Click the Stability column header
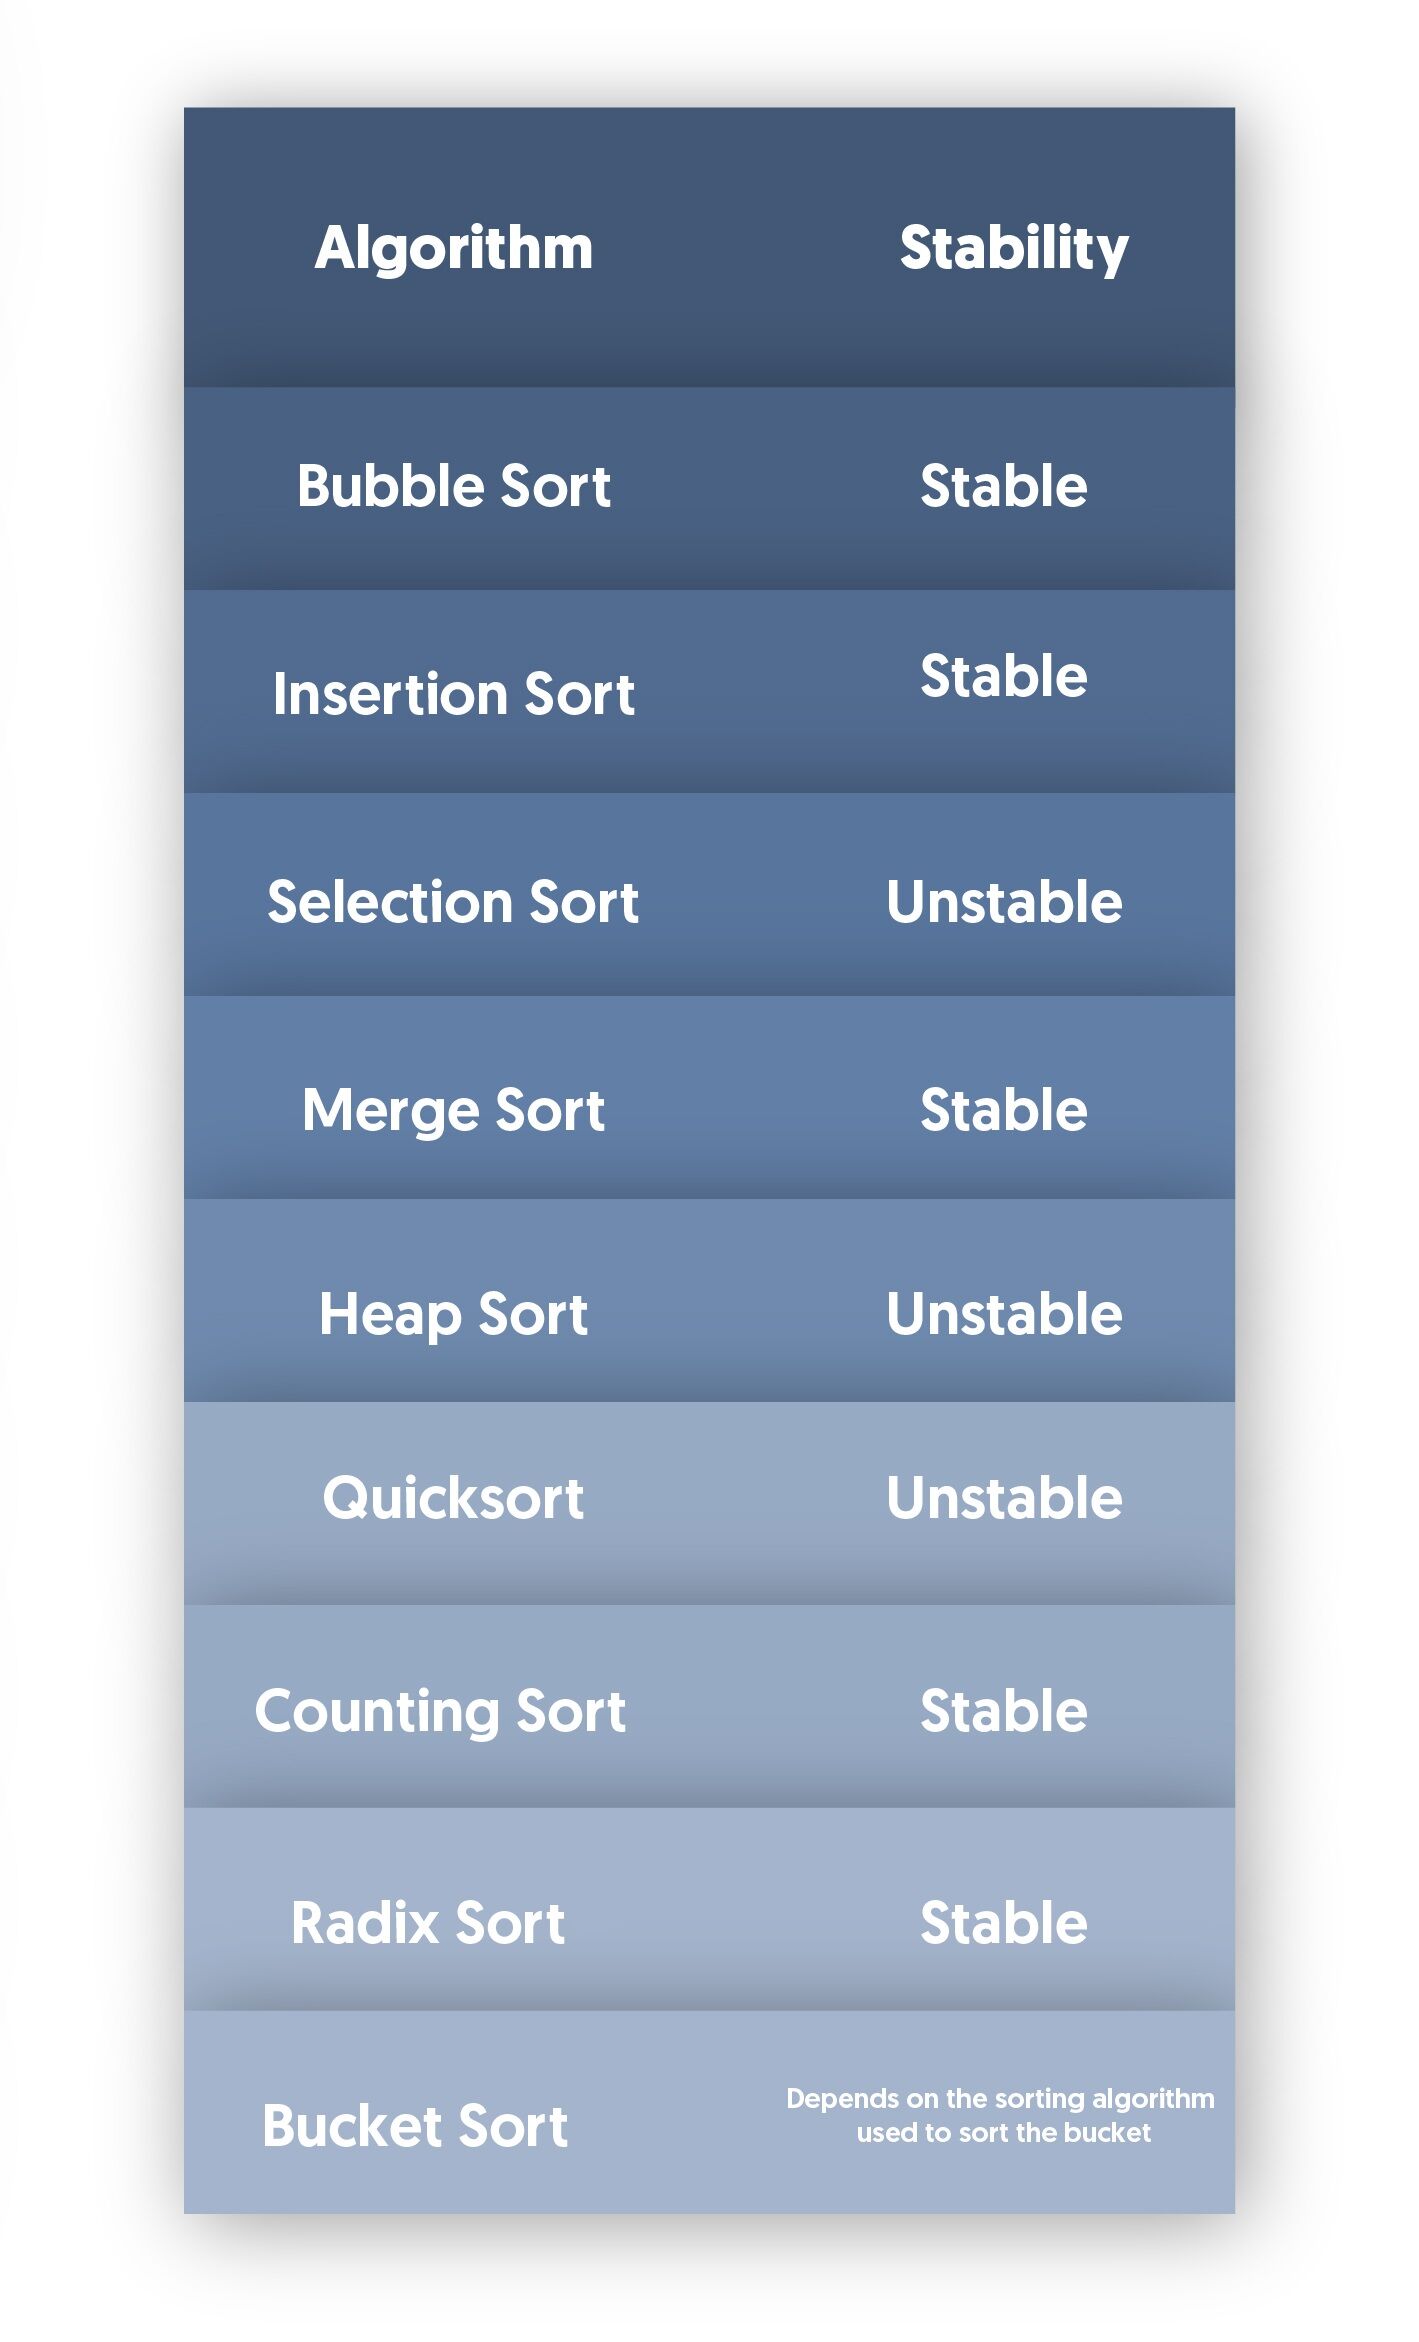 click(x=1013, y=248)
